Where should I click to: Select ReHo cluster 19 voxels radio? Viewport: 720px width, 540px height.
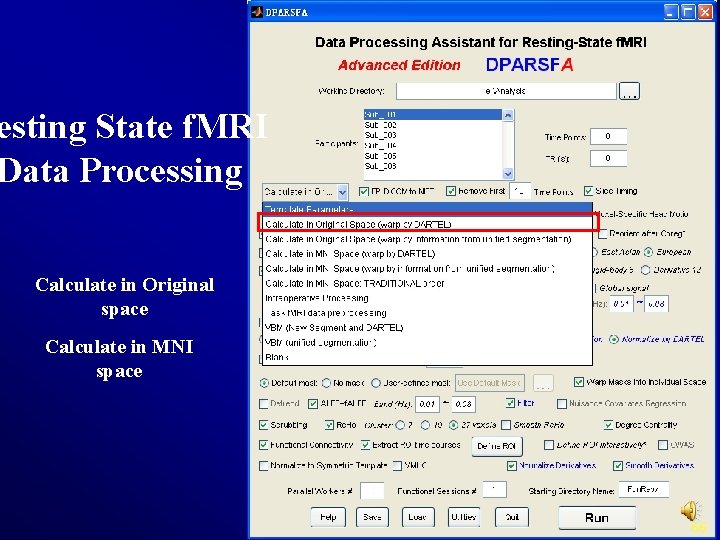point(426,425)
